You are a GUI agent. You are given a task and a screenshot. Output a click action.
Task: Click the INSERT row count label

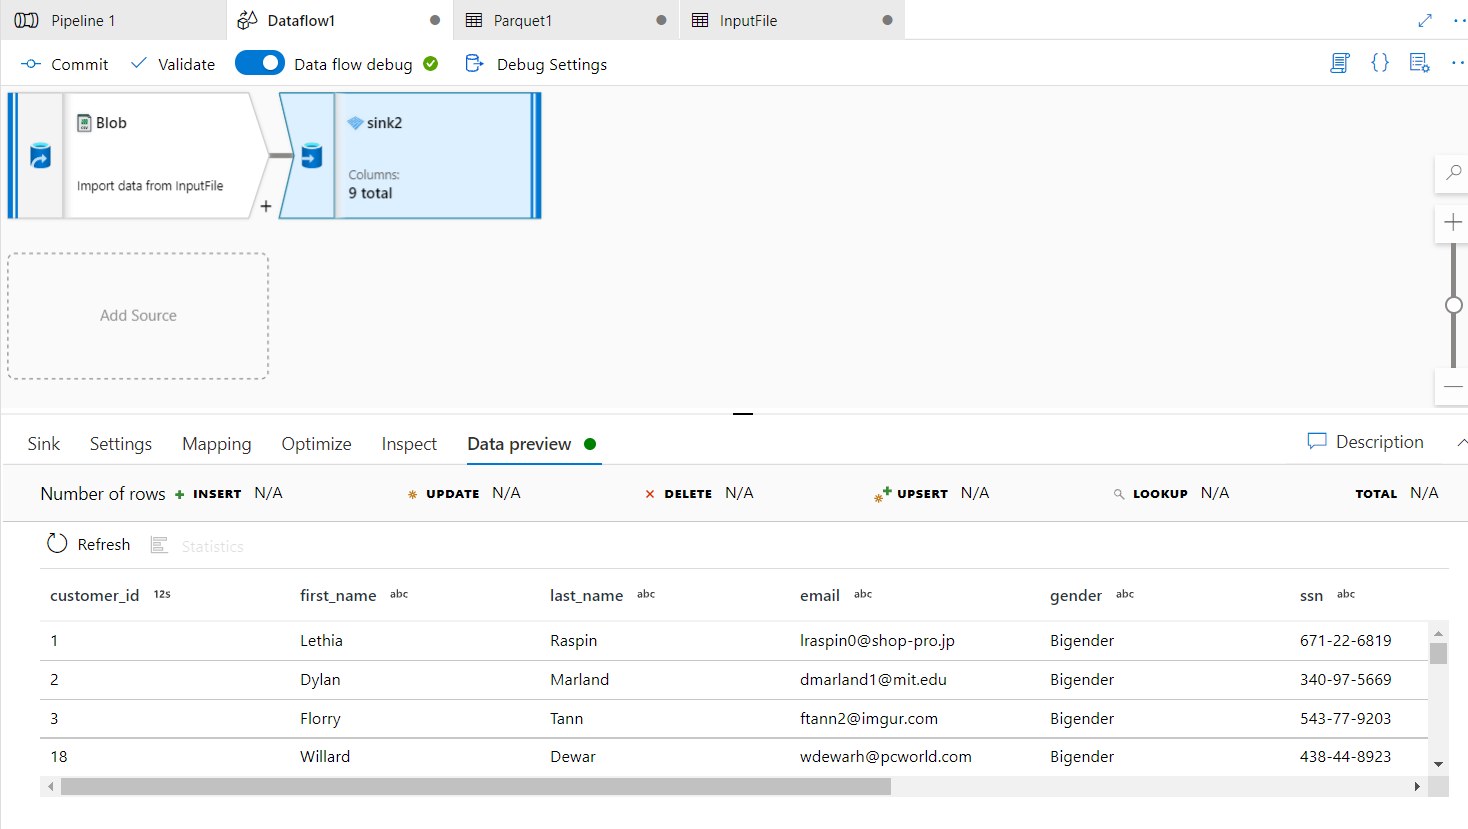click(217, 494)
